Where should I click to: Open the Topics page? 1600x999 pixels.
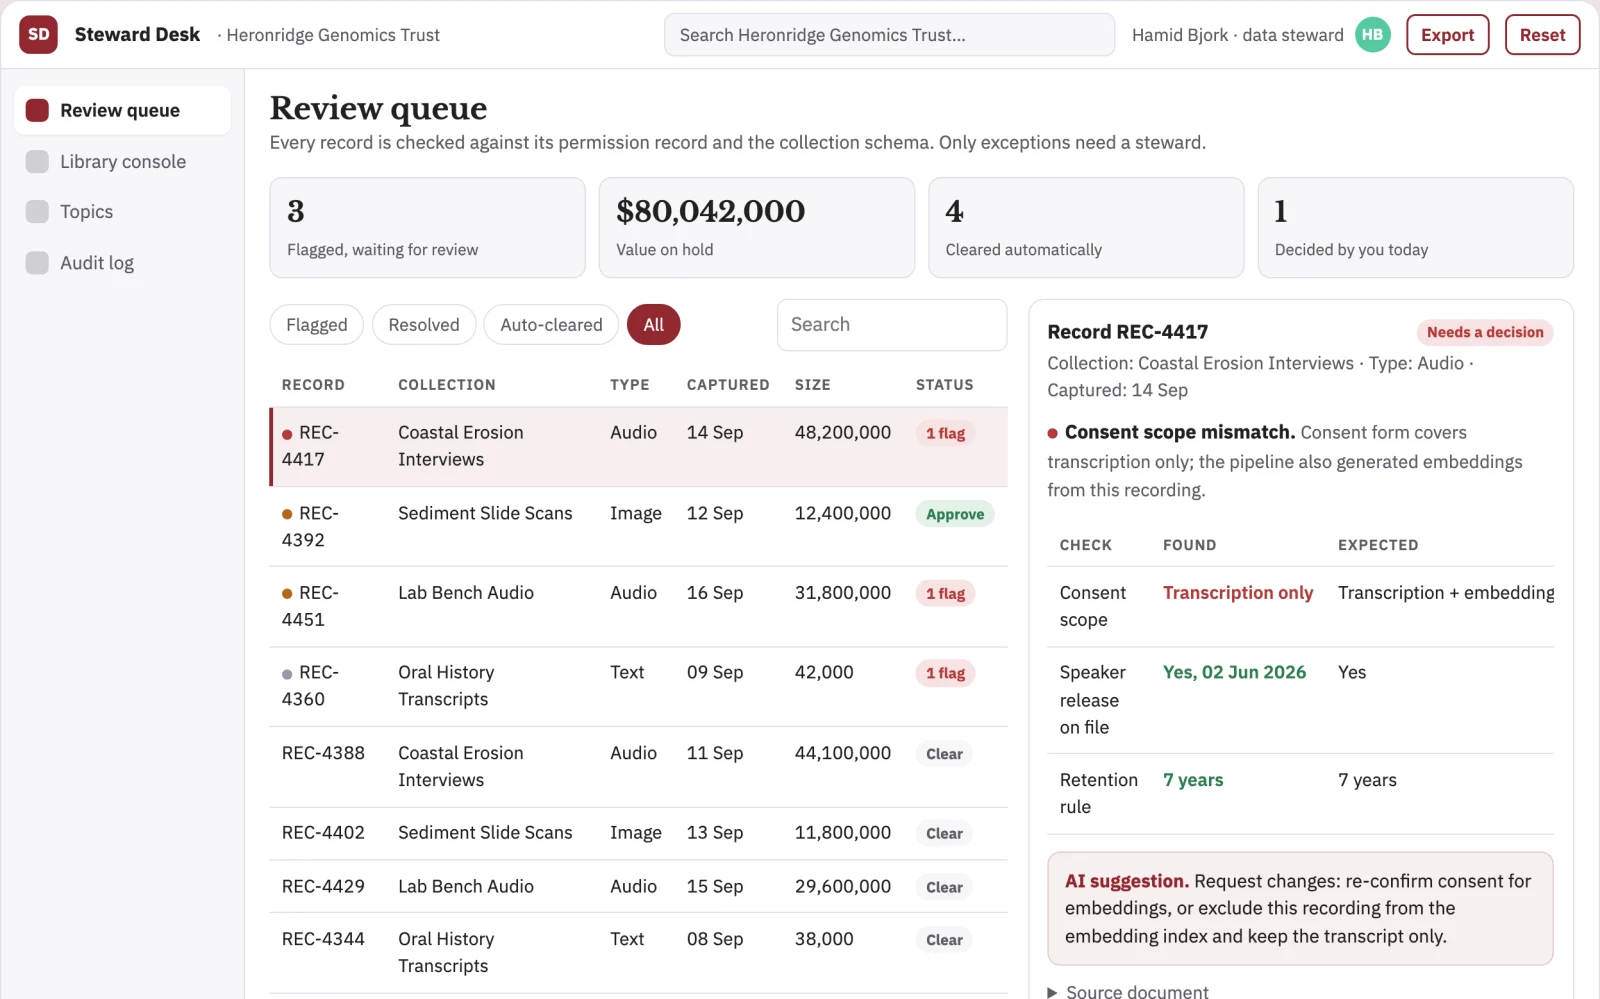(122, 211)
